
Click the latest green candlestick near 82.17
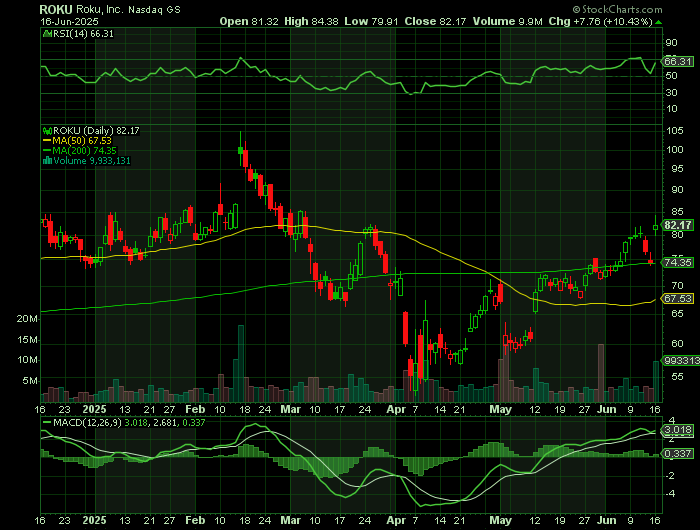pyautogui.click(x=655, y=226)
